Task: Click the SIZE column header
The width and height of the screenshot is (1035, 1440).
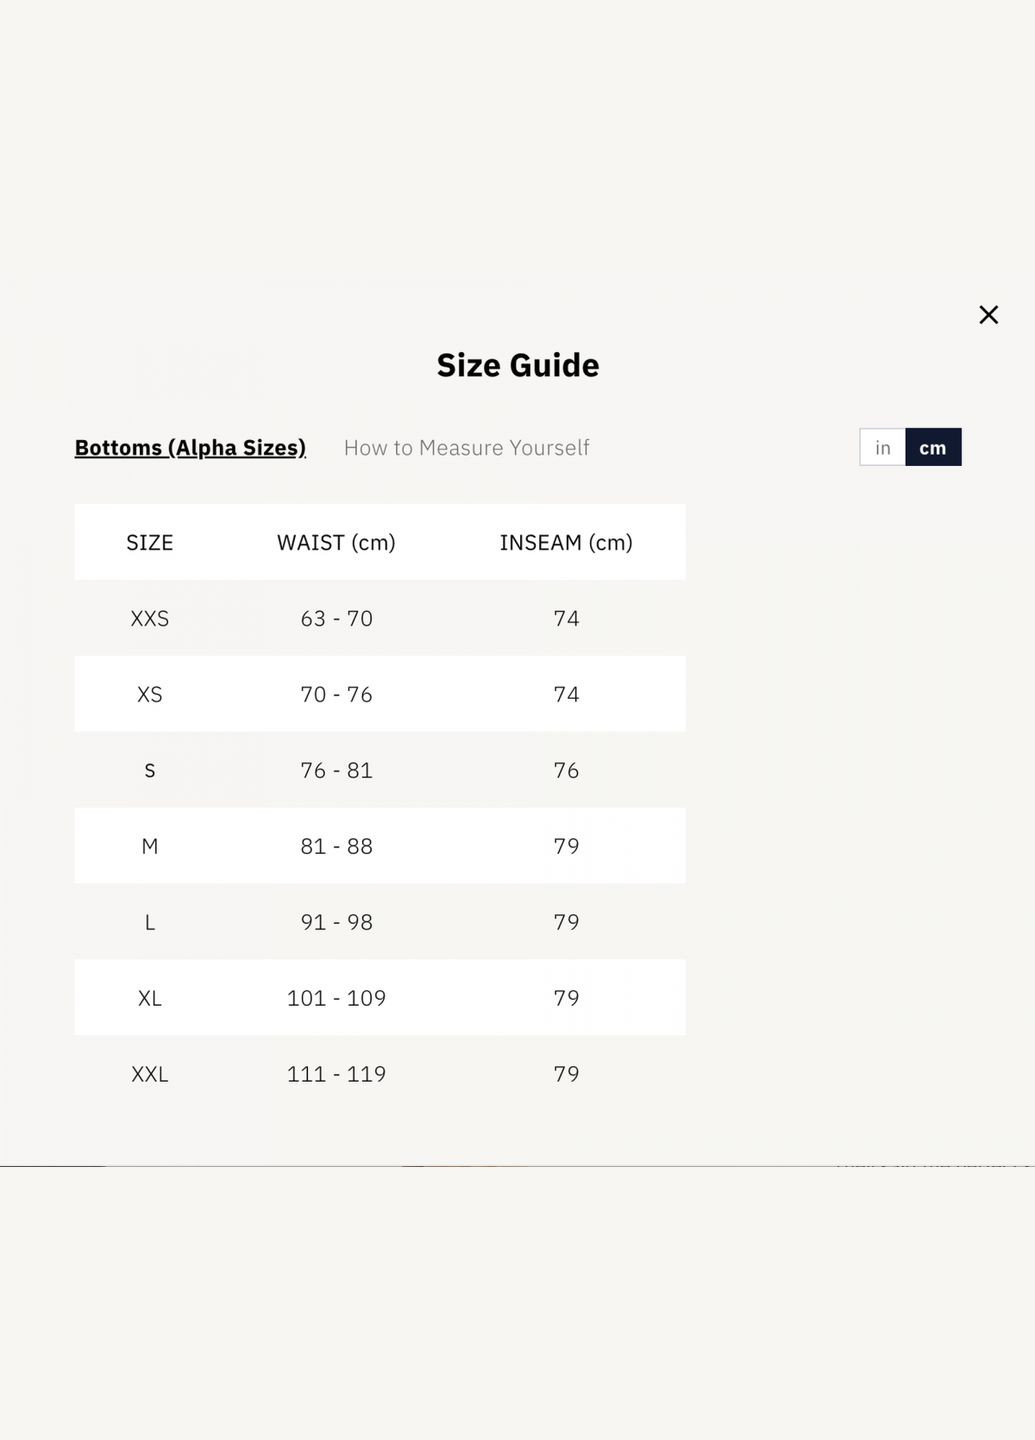Action: point(150,543)
